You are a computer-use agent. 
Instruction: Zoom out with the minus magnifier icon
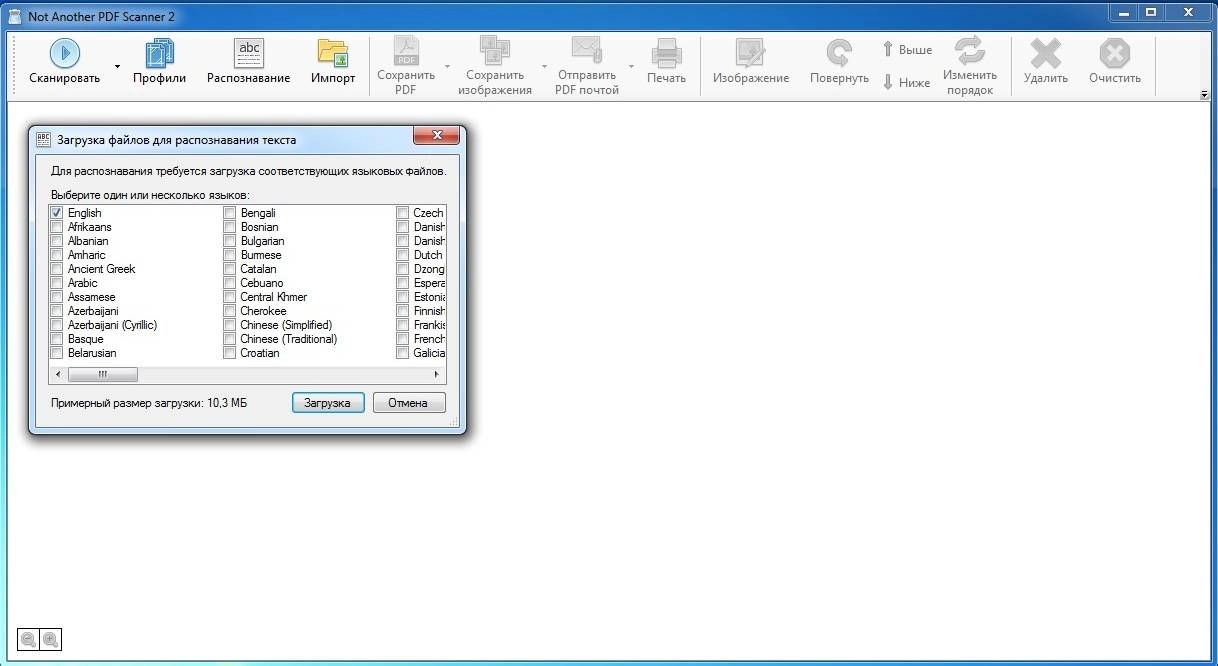(28, 640)
